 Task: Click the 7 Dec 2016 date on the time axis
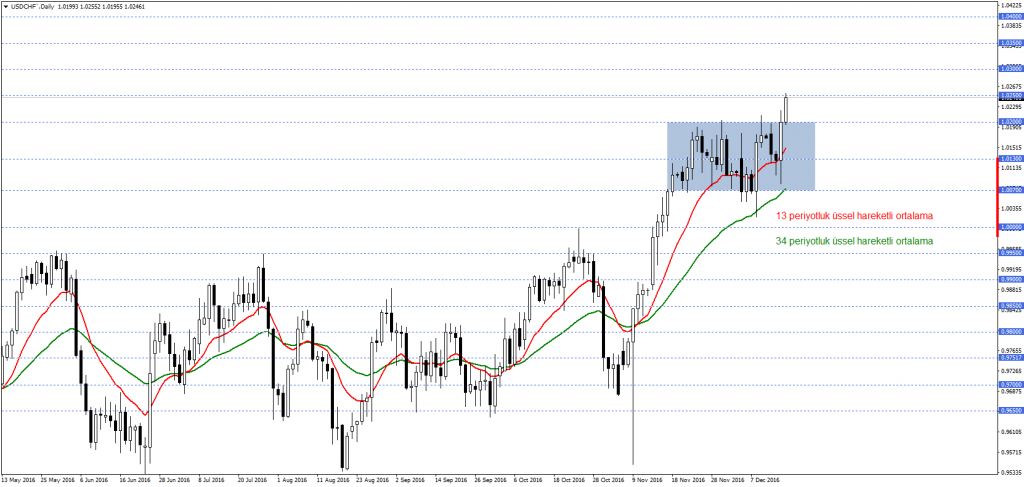765,480
